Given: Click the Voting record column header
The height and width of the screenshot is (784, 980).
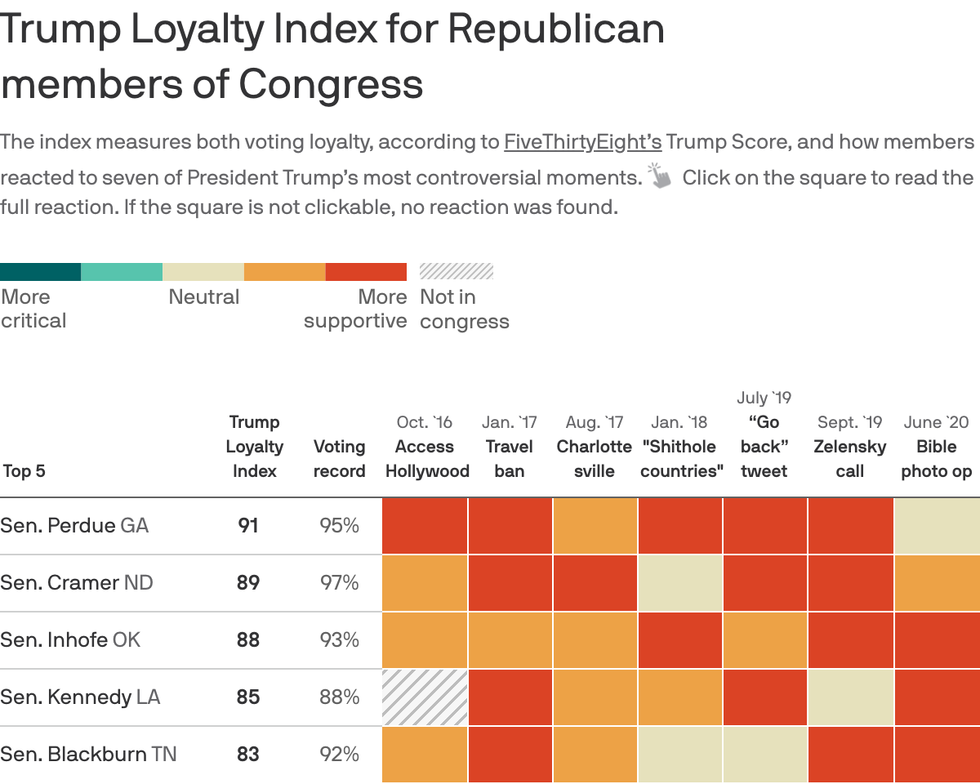Looking at the screenshot, I should tap(339, 458).
